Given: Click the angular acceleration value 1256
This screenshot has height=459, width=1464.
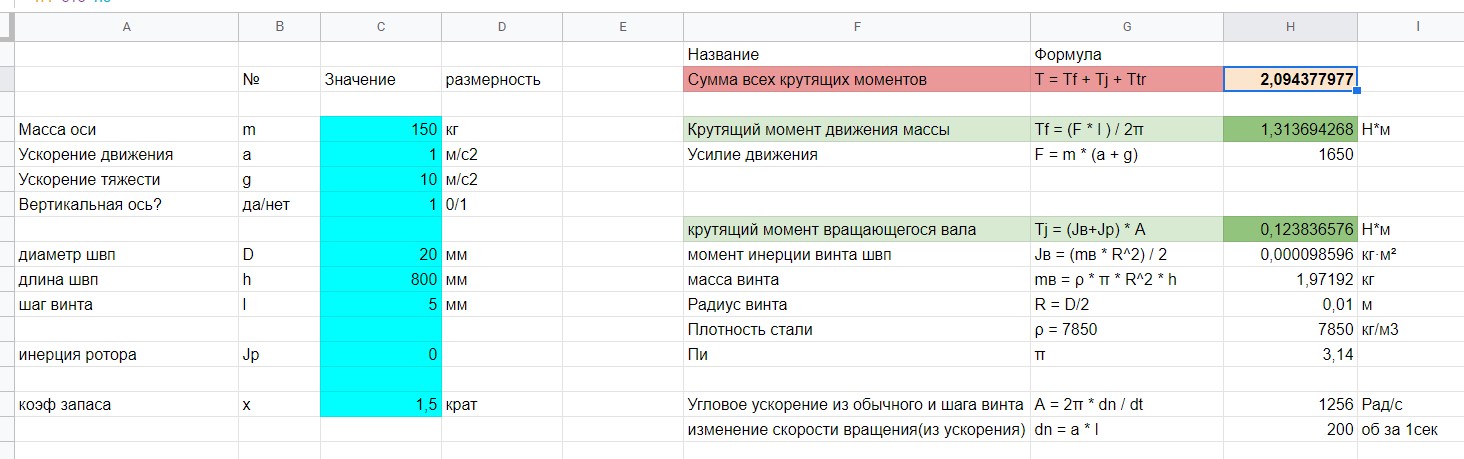Looking at the screenshot, I should pyautogui.click(x=1290, y=405).
